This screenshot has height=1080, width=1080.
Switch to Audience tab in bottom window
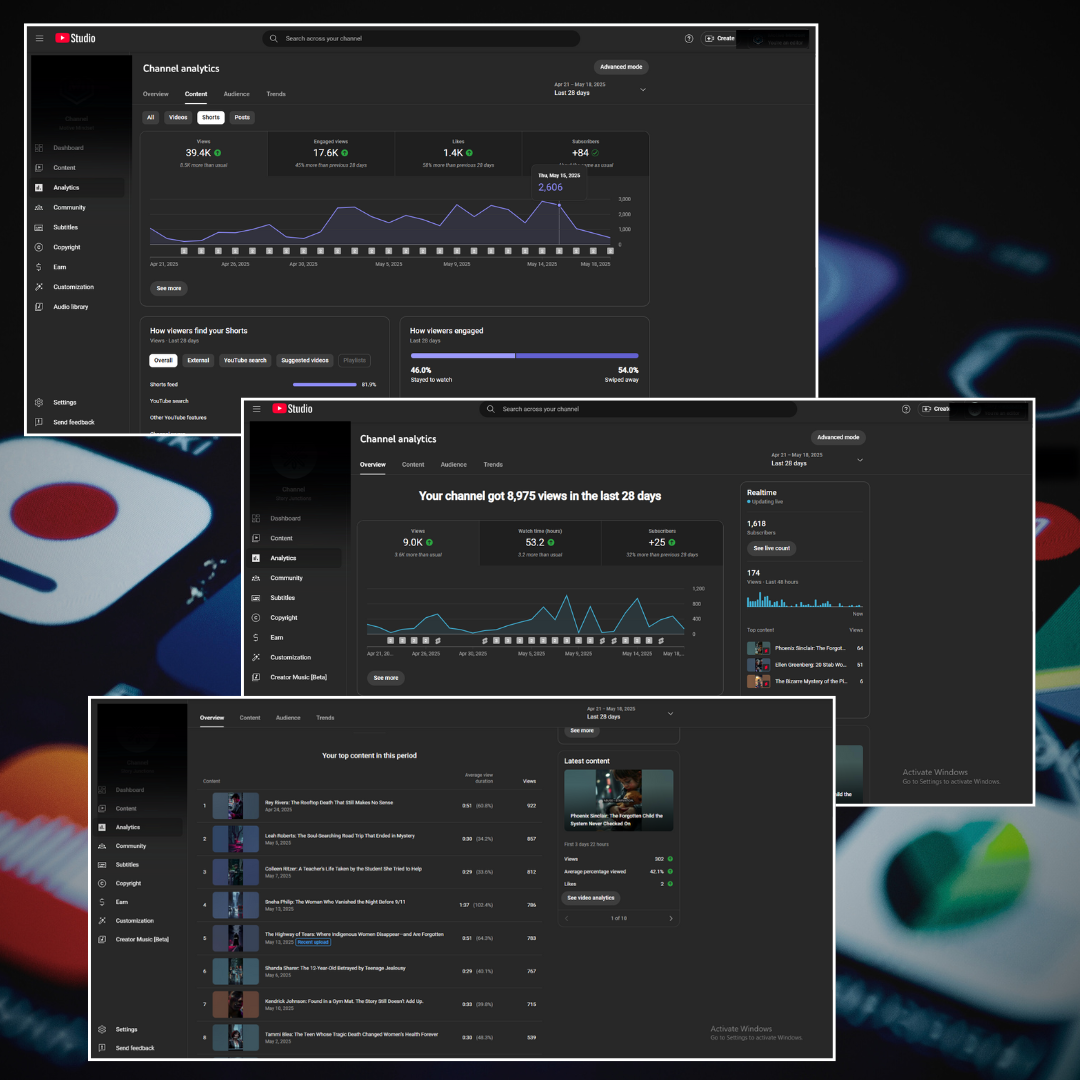coord(289,718)
